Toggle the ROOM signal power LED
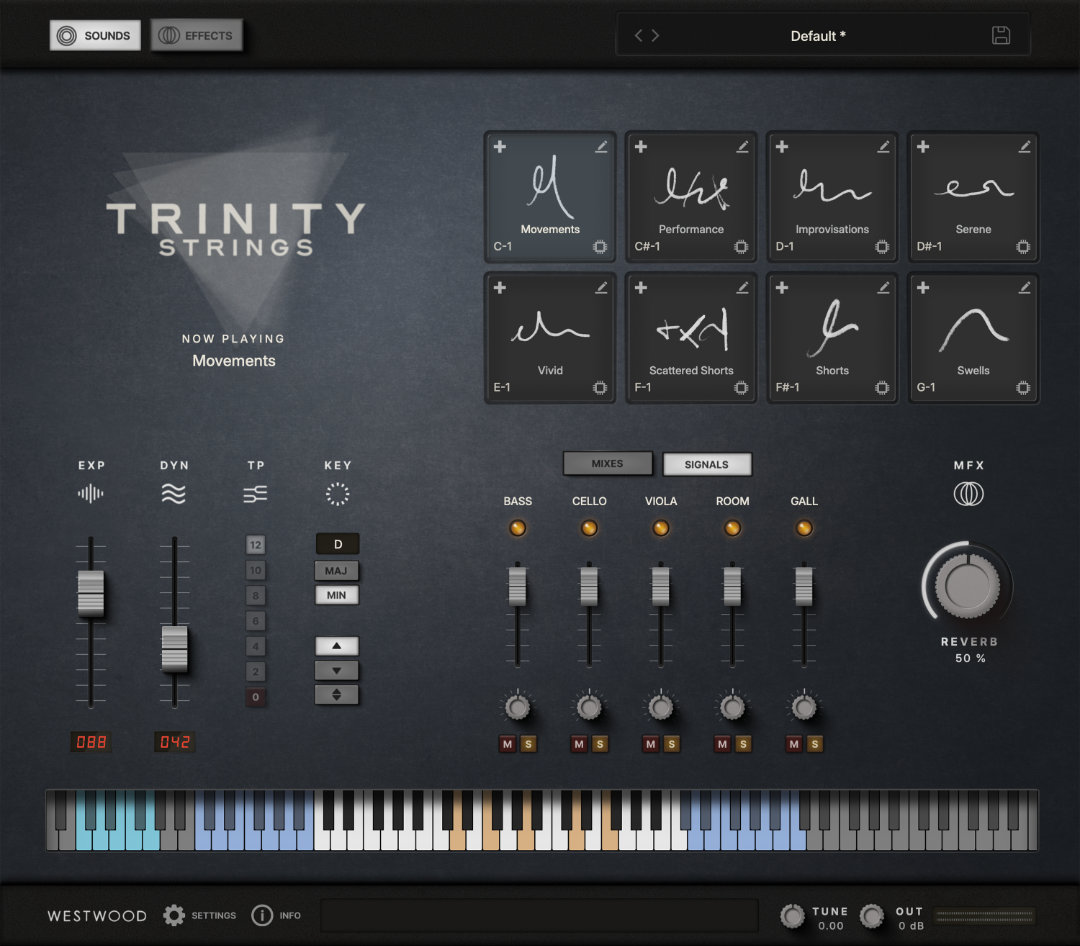 (x=732, y=528)
